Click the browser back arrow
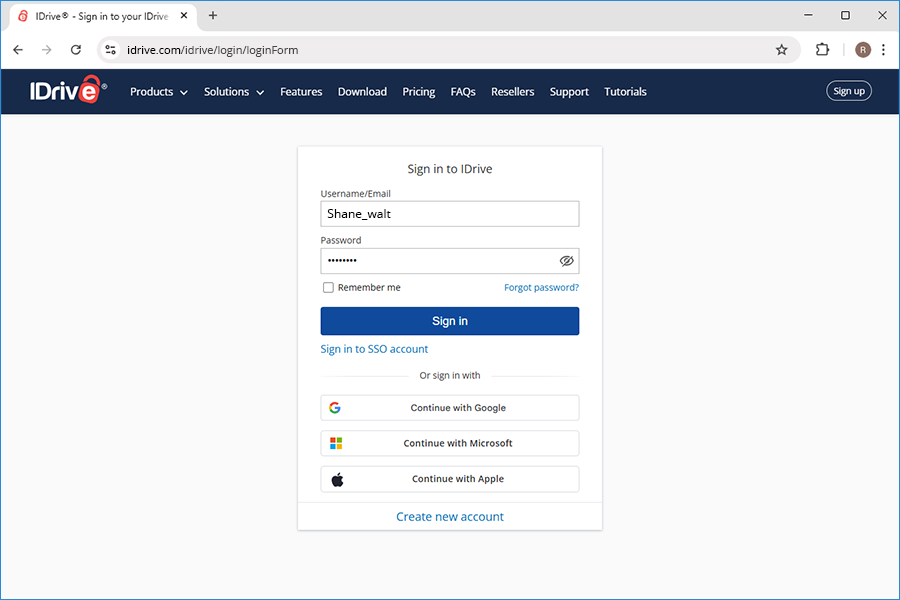The image size is (900, 600). tap(18, 50)
